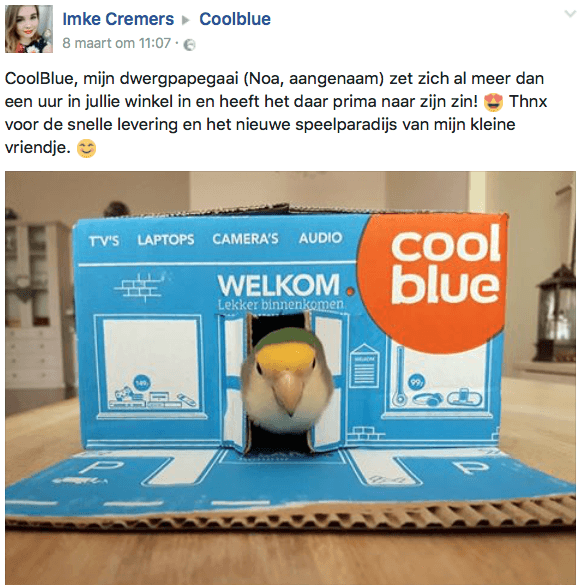Click the WELKOM text on the box
Screen dimensions: 582x585
tap(279, 285)
